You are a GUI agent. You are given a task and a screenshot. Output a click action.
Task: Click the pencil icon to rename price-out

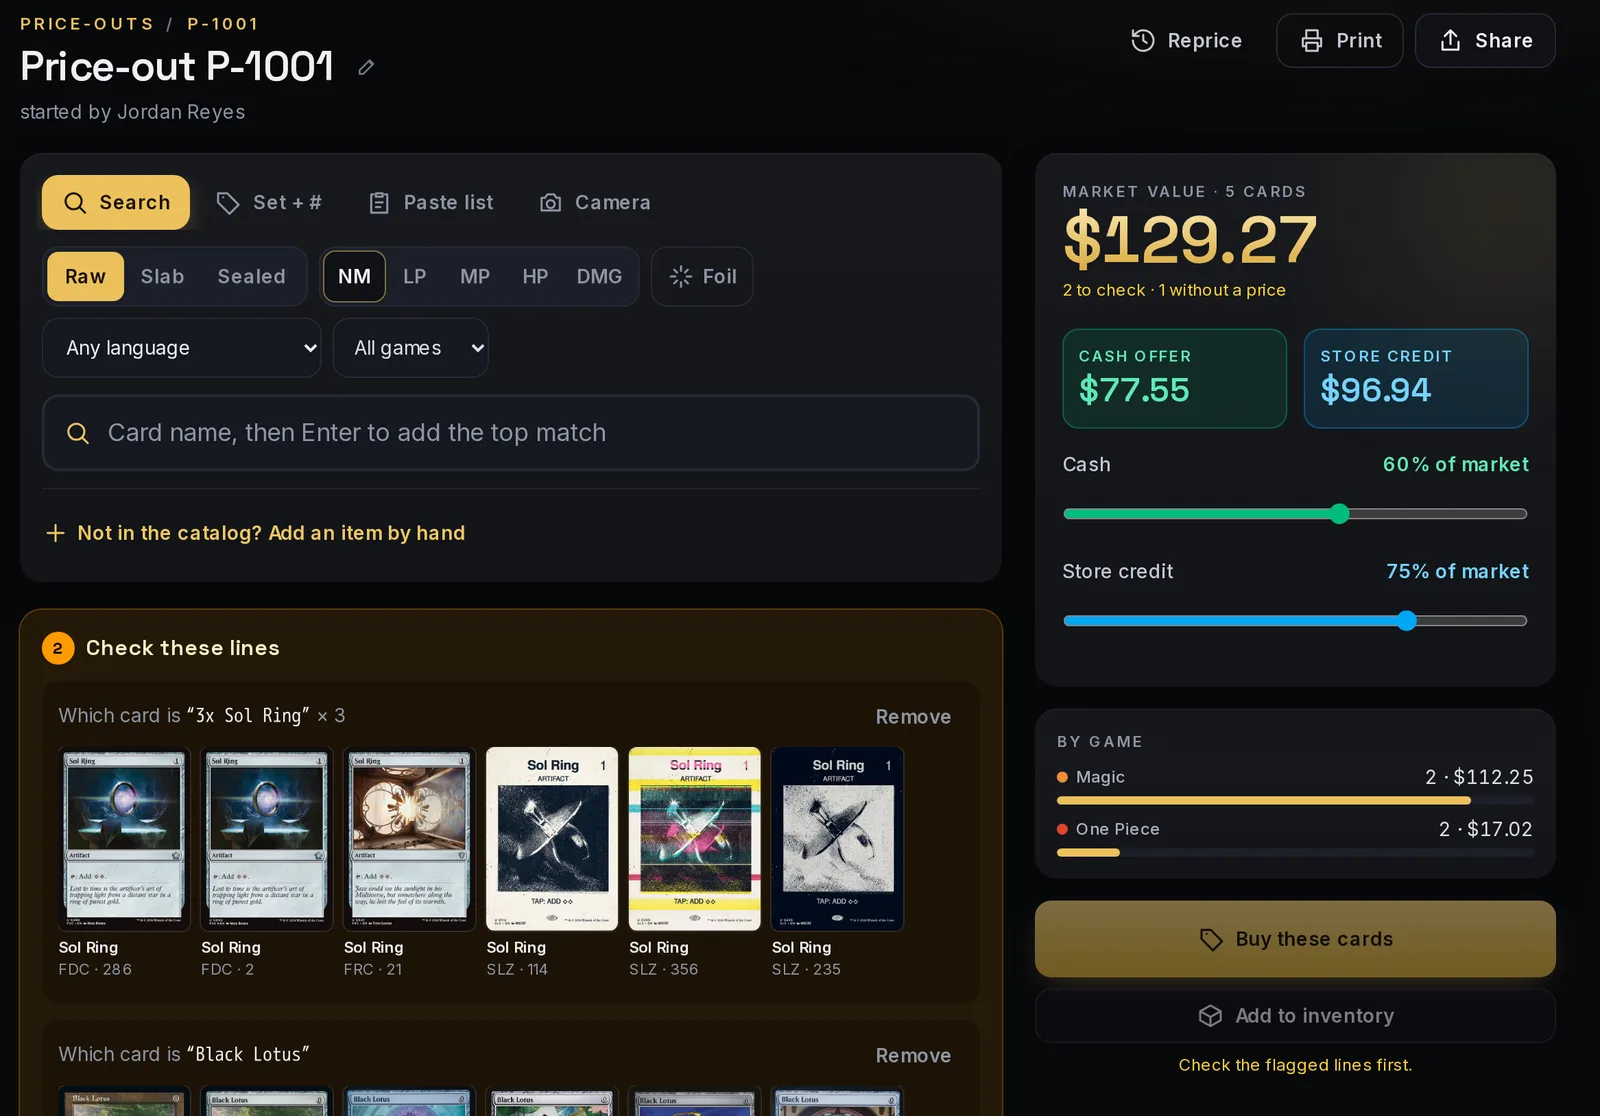point(366,67)
